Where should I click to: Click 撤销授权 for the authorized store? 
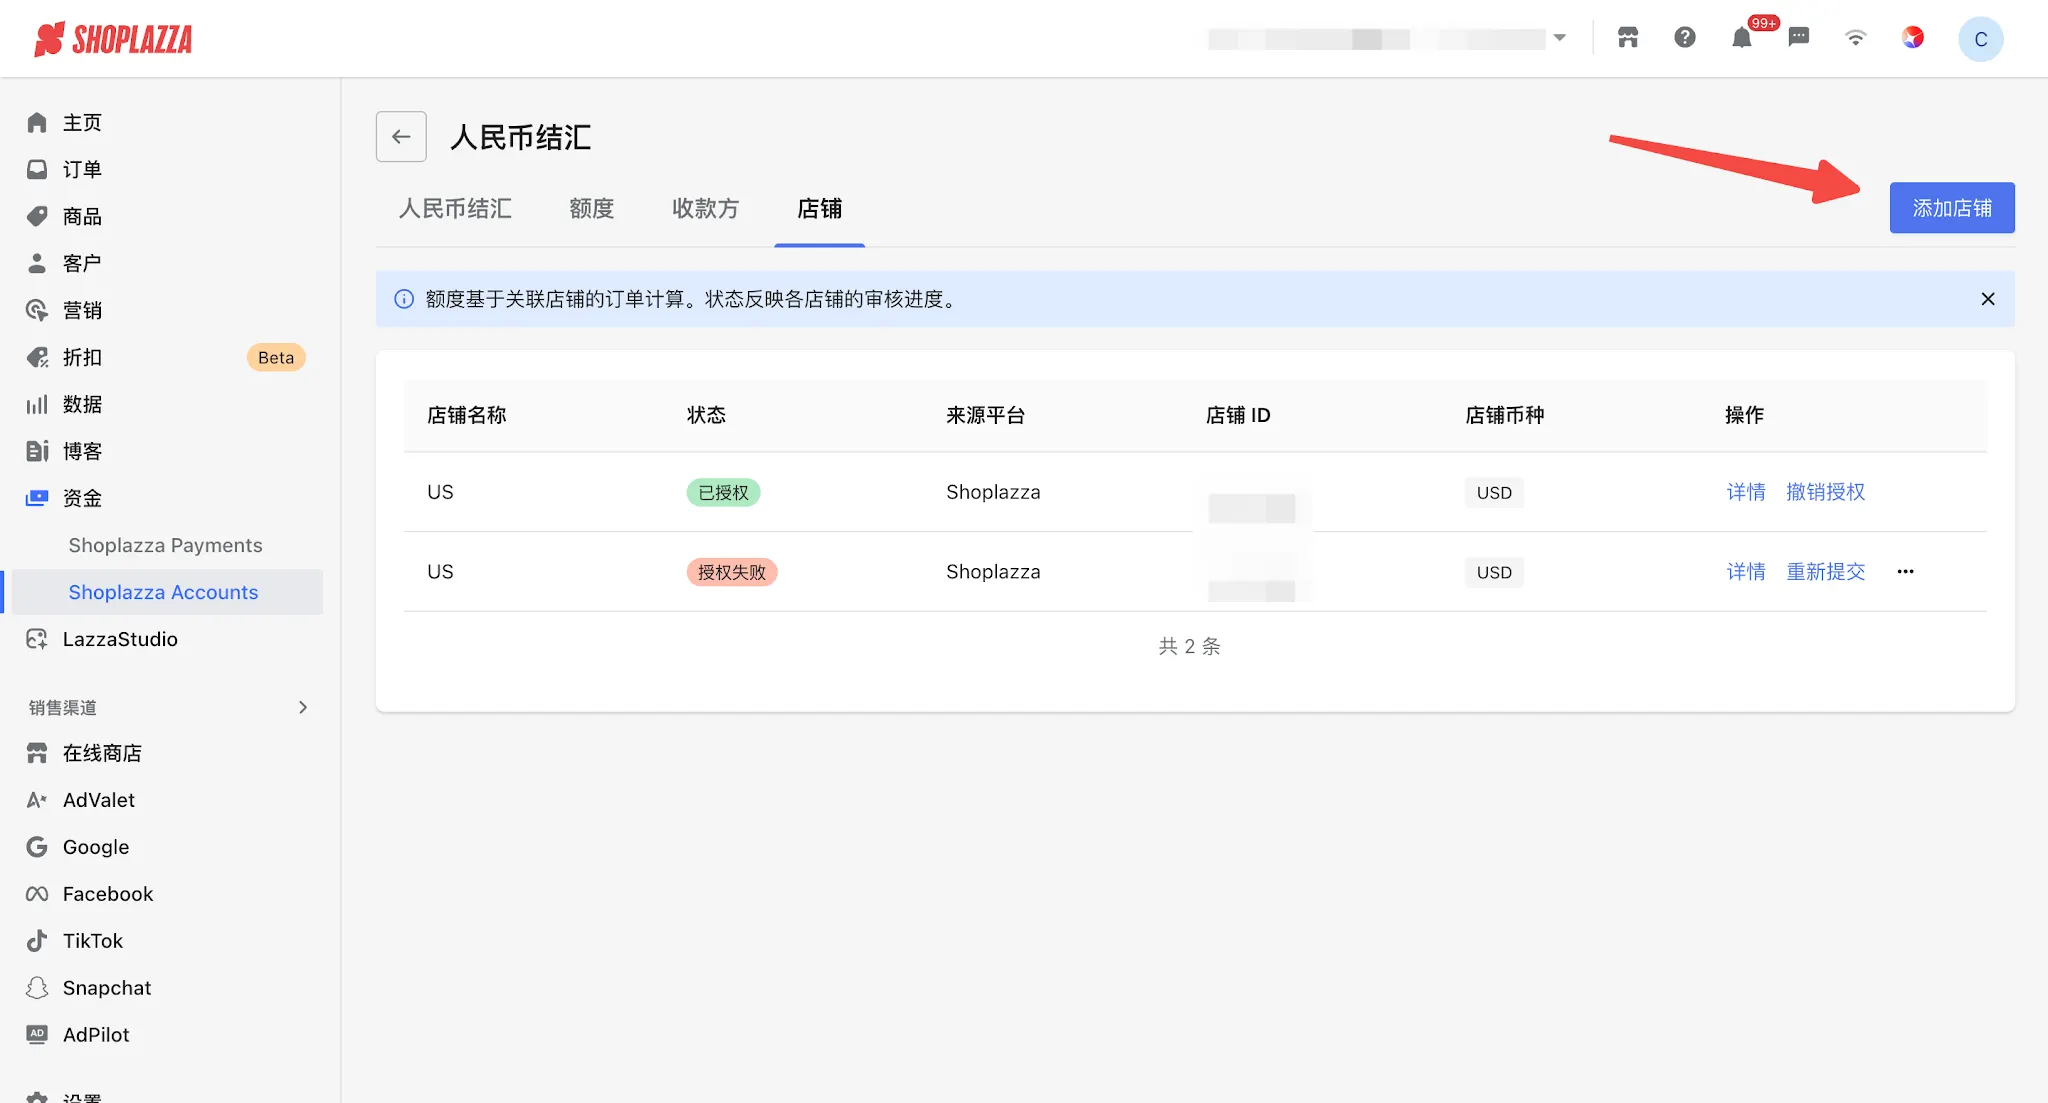pos(1826,492)
